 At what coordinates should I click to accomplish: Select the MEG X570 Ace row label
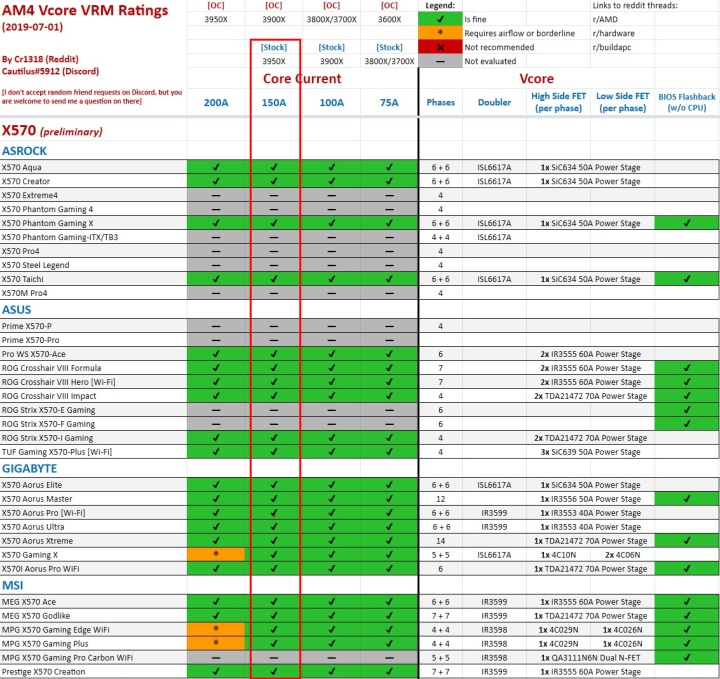[x=28, y=602]
